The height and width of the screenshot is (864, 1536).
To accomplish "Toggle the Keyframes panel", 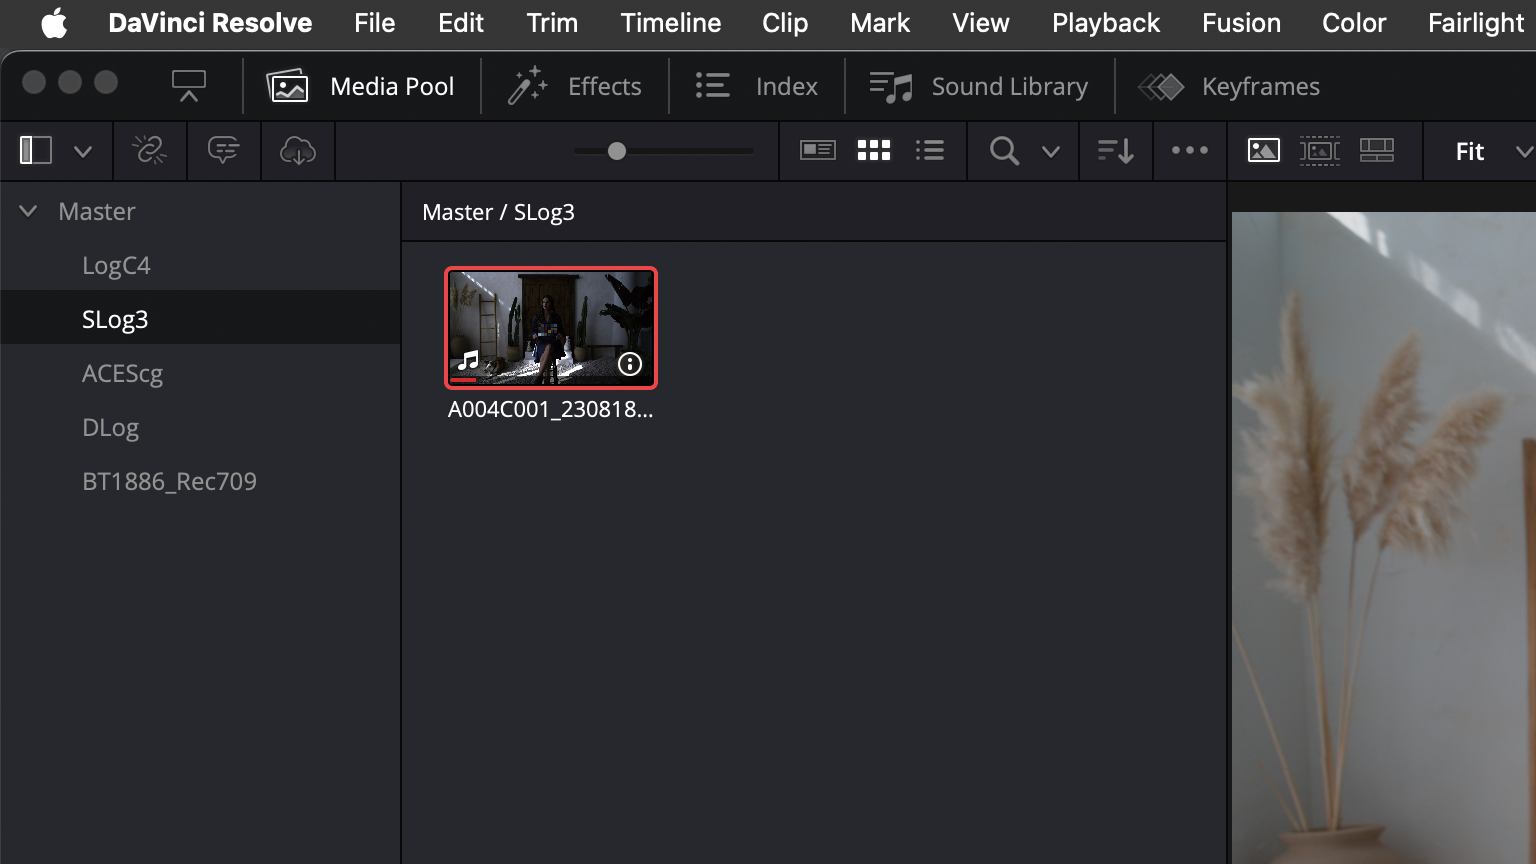I will [x=1229, y=87].
